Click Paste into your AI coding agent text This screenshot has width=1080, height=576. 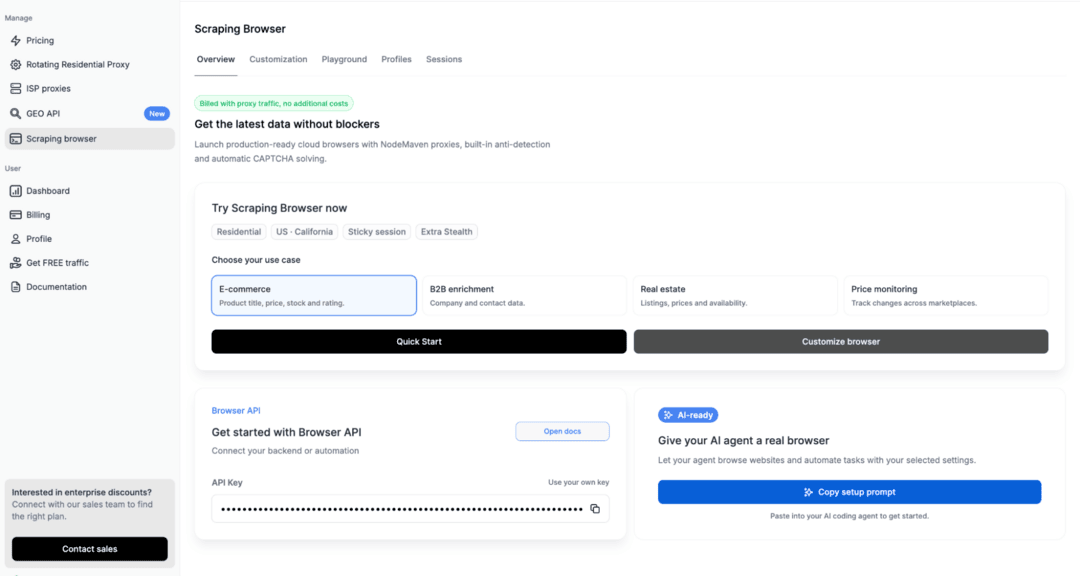click(x=849, y=516)
